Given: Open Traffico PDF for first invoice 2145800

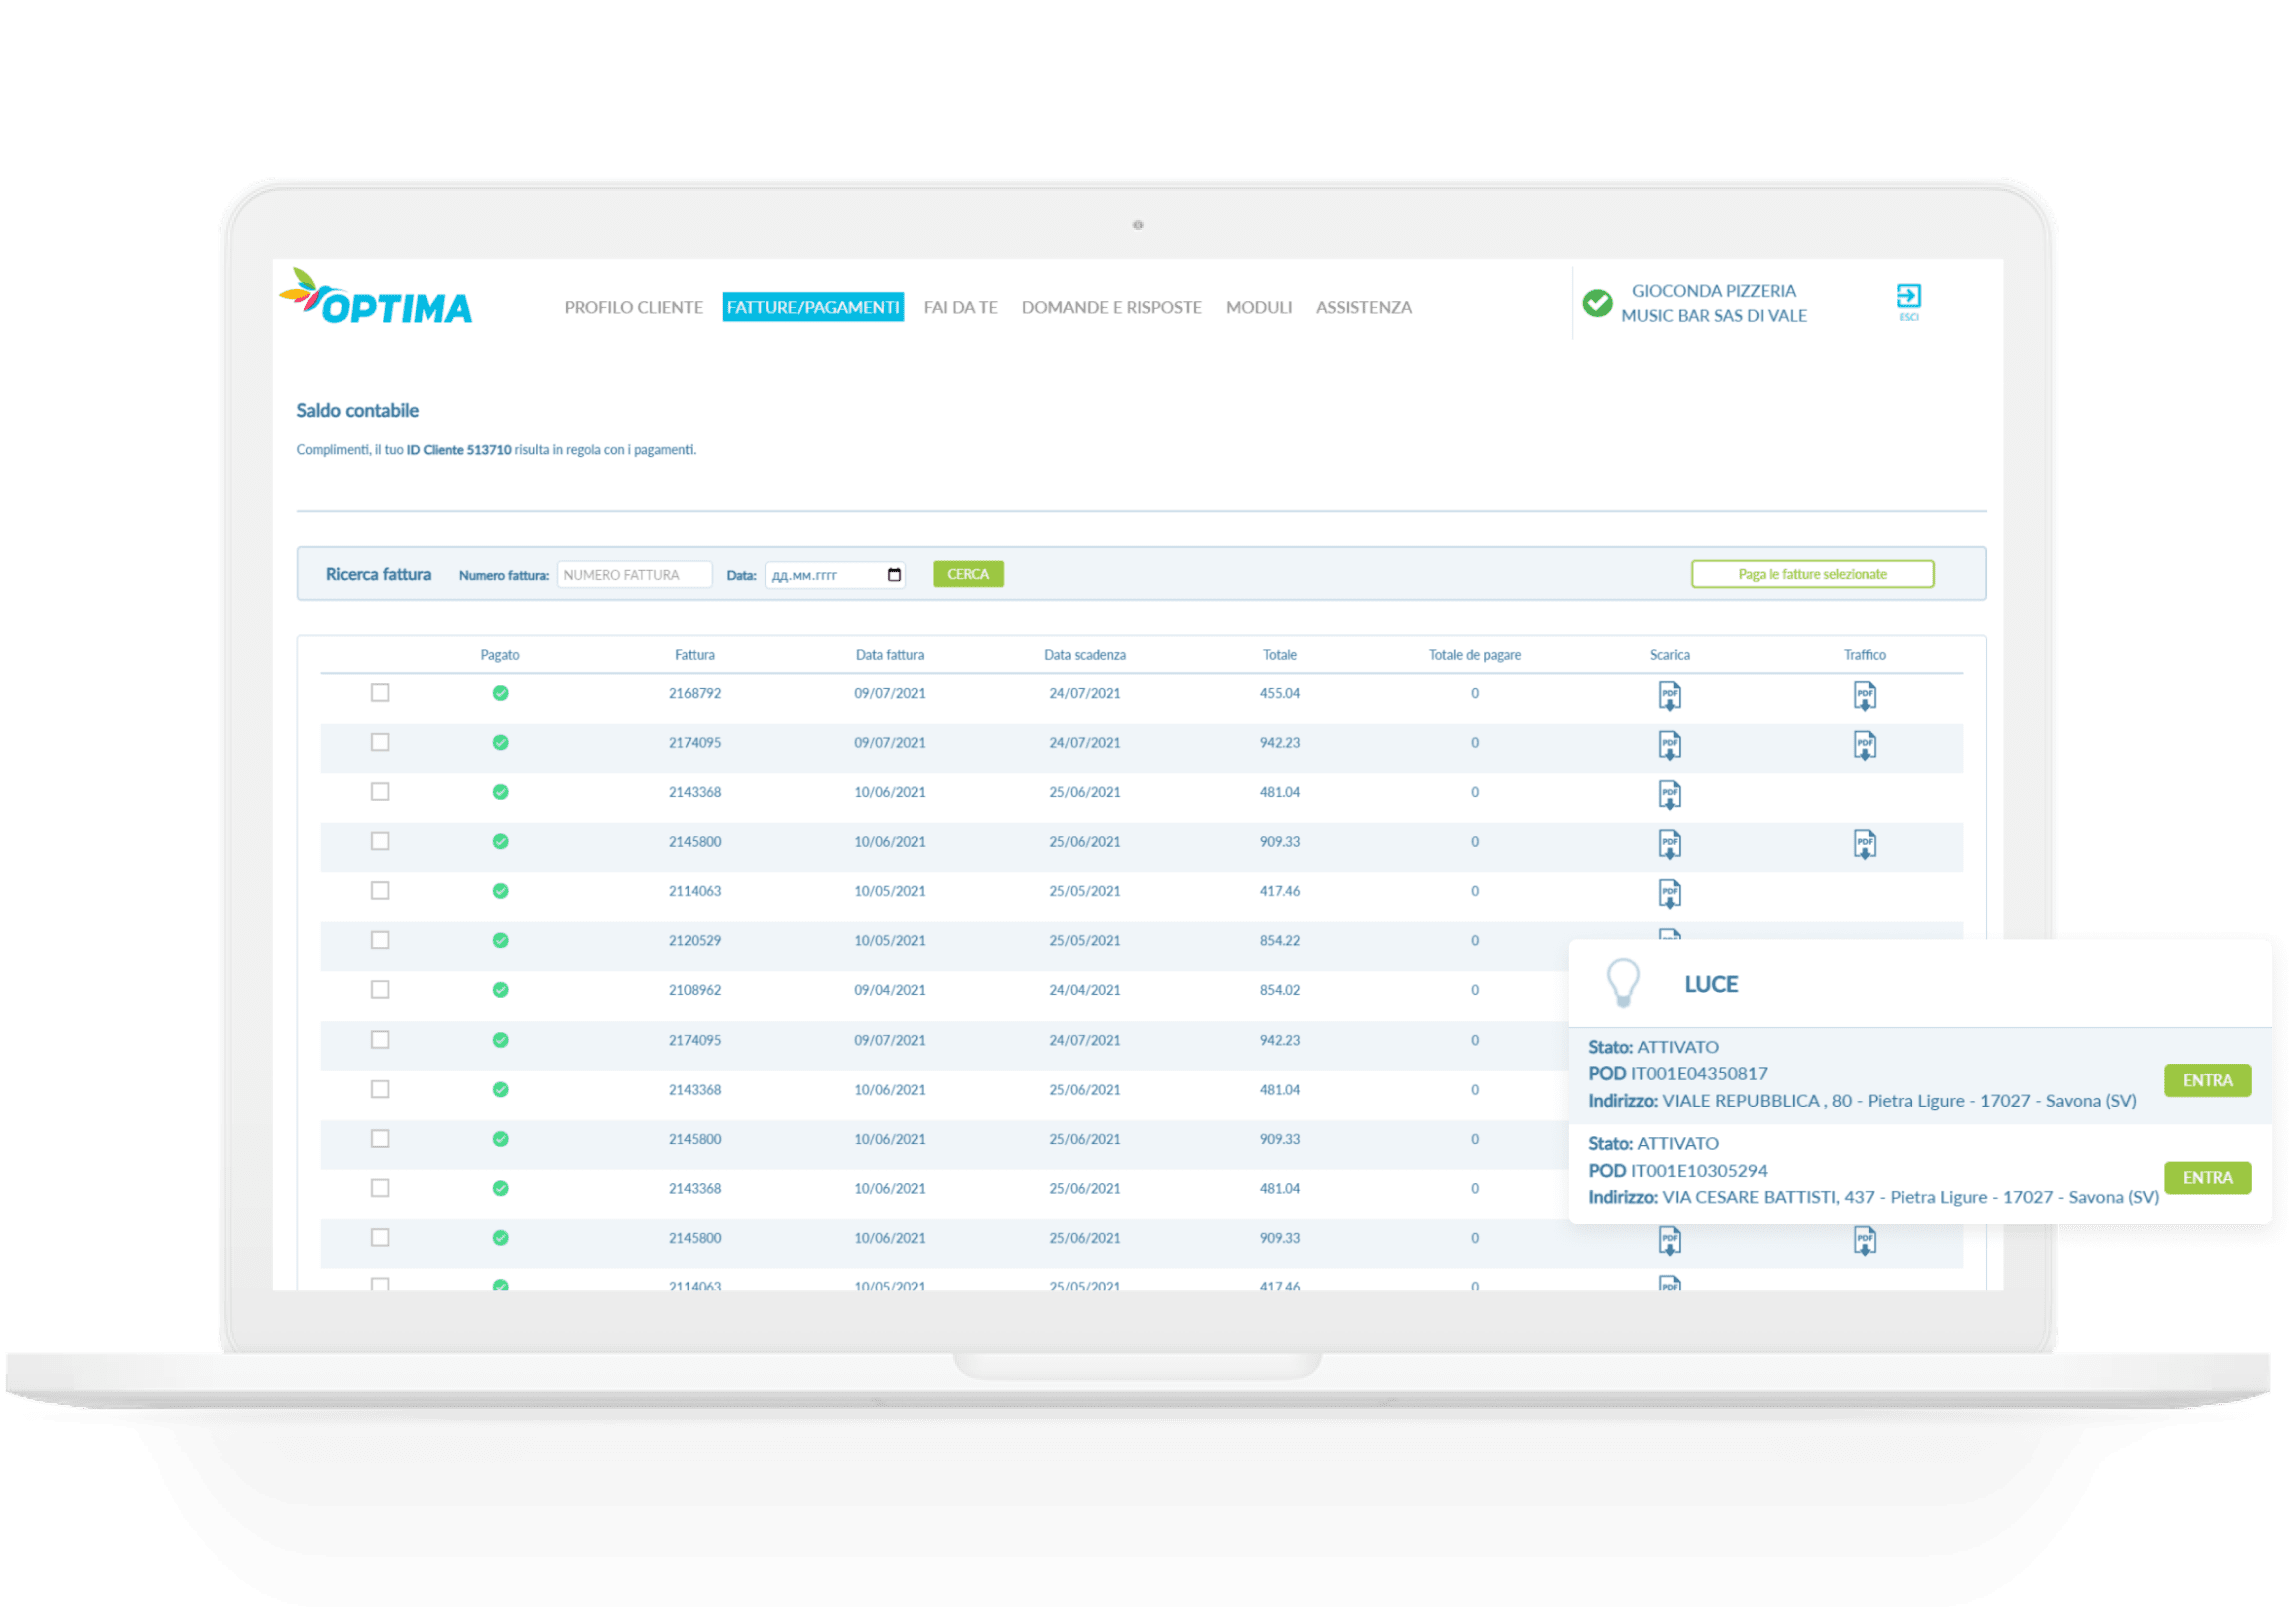Looking at the screenshot, I should tap(1864, 843).
